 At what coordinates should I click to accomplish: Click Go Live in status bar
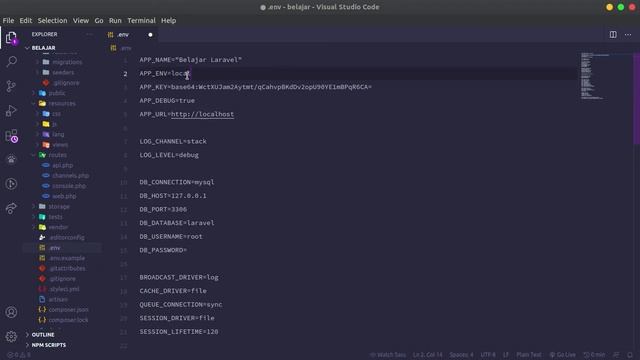point(562,355)
